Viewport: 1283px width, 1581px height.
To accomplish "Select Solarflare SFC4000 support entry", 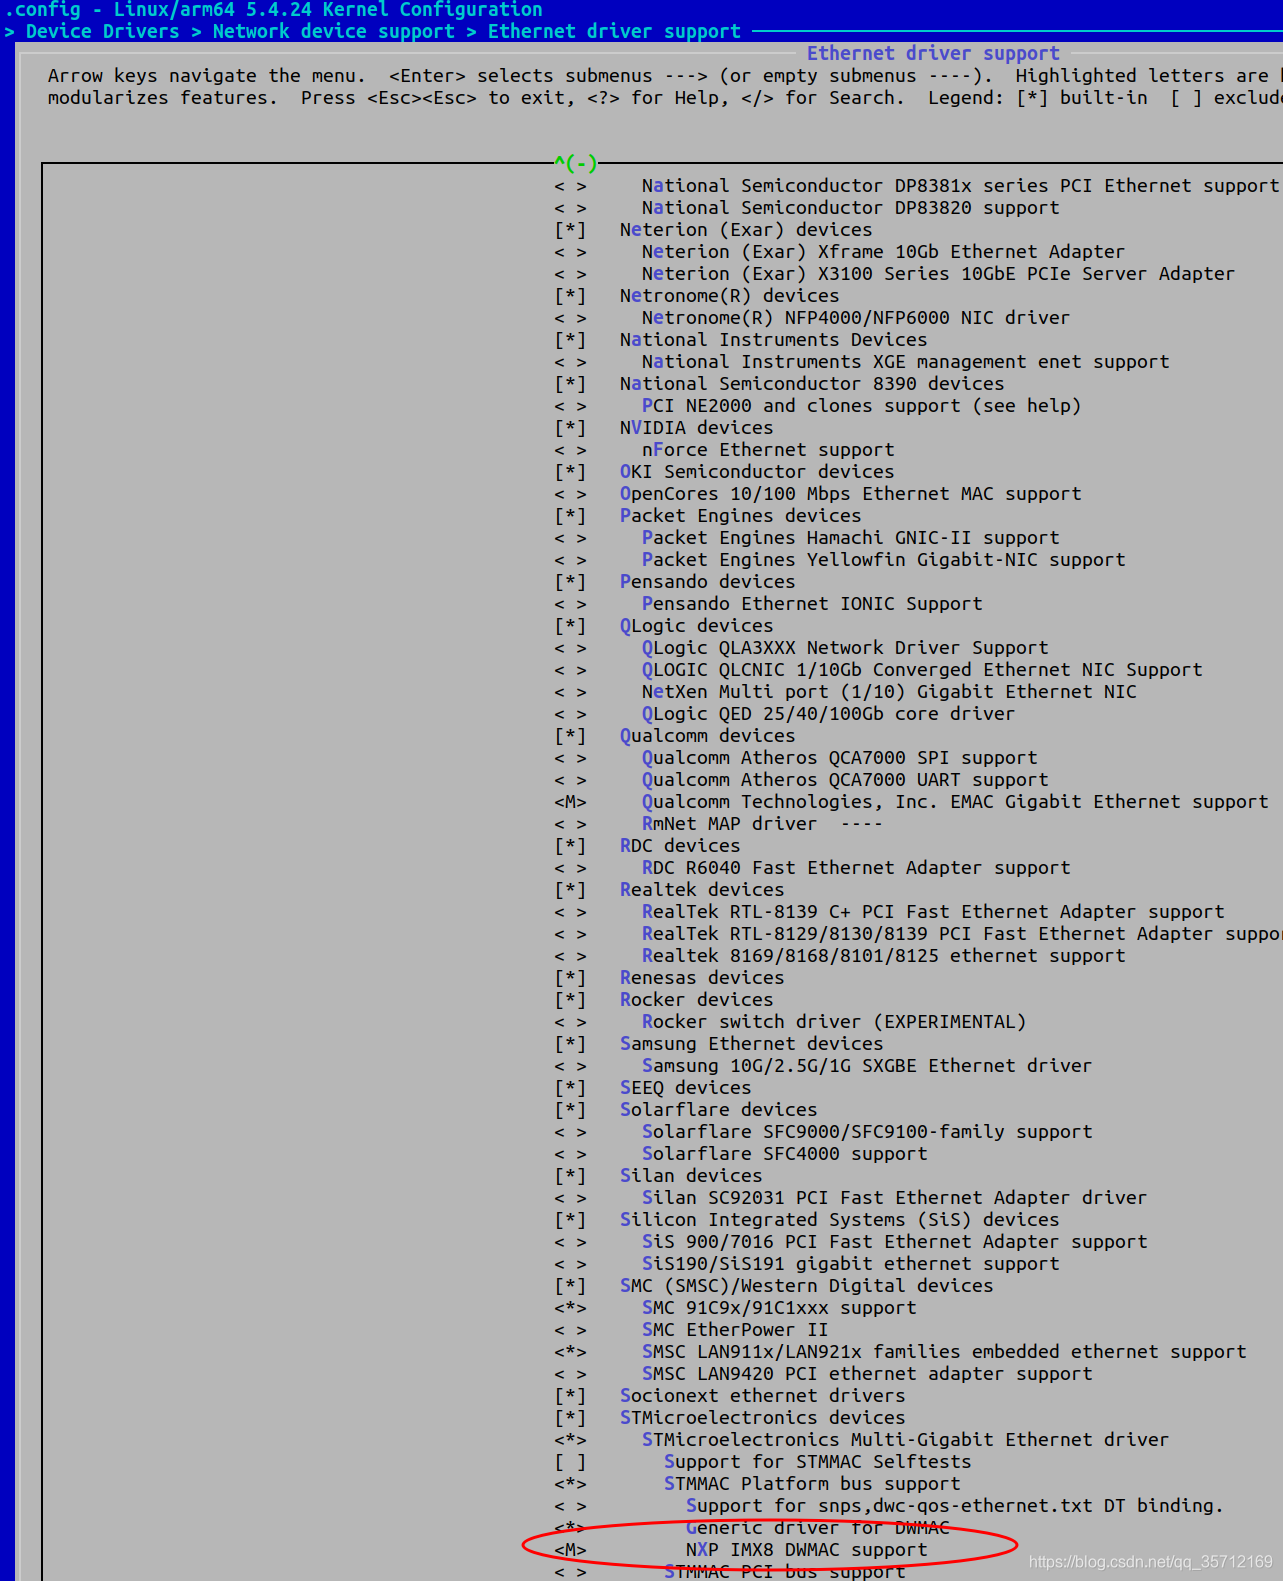I will click(784, 1154).
